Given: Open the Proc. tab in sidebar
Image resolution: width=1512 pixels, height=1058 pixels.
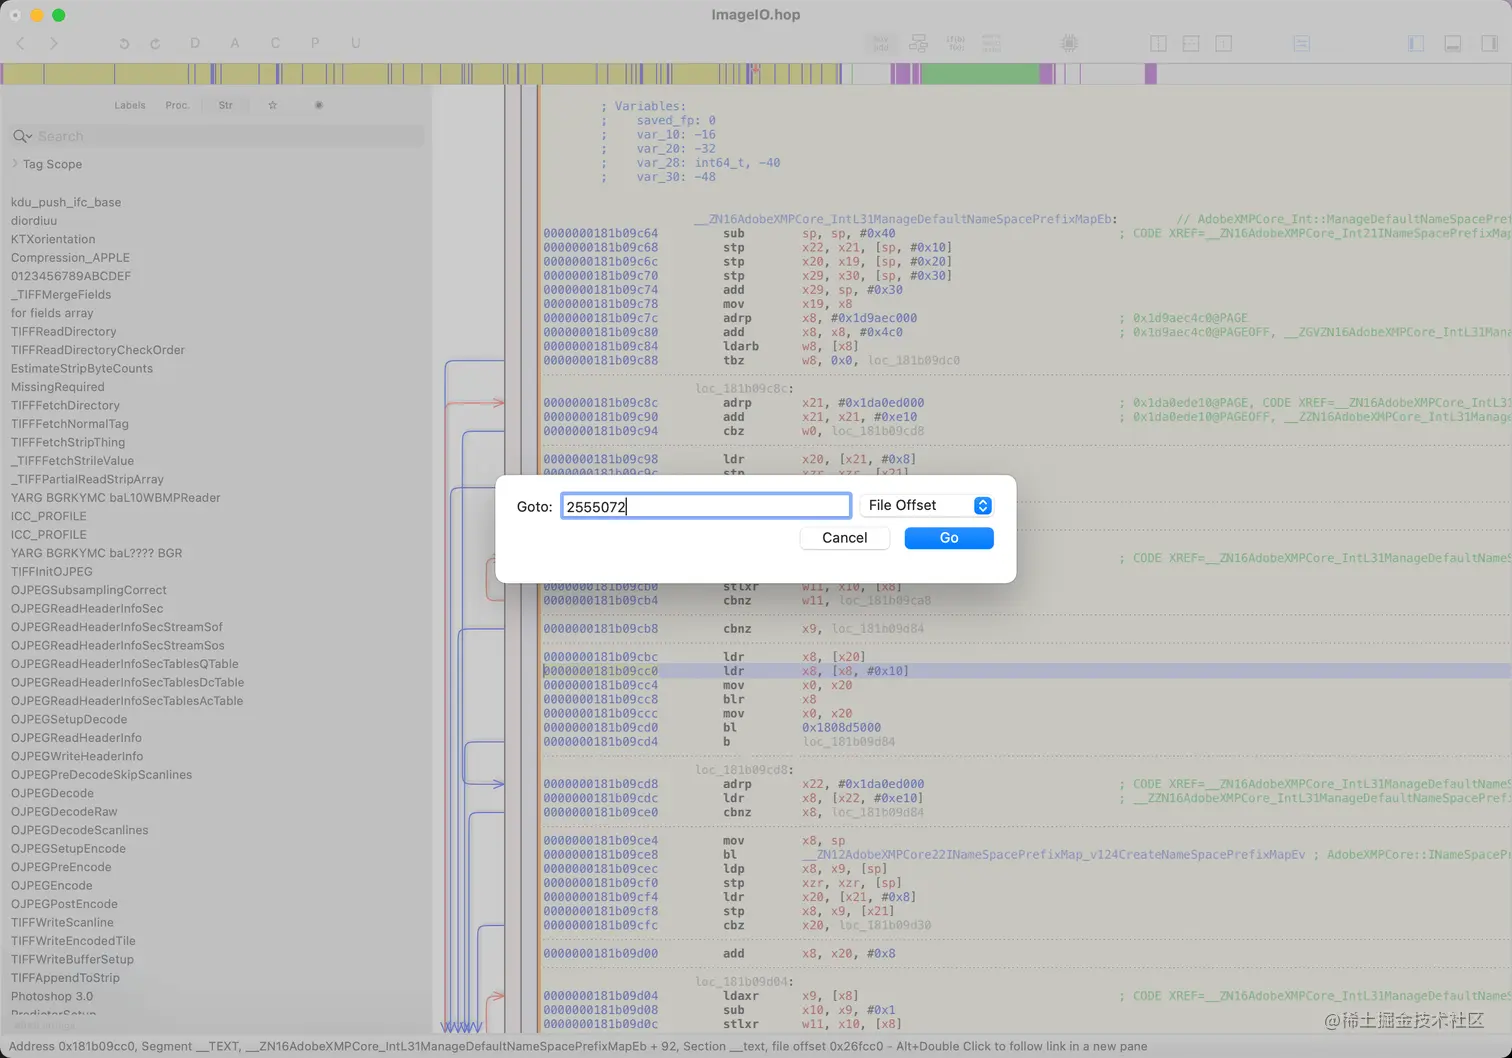Looking at the screenshot, I should [177, 105].
